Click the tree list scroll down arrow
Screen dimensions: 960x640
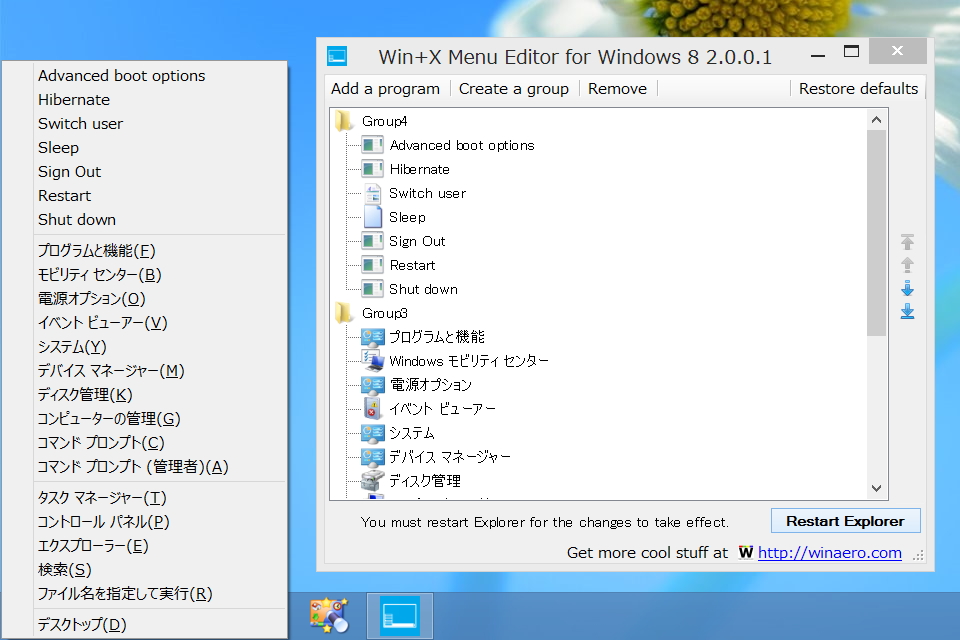[877, 488]
